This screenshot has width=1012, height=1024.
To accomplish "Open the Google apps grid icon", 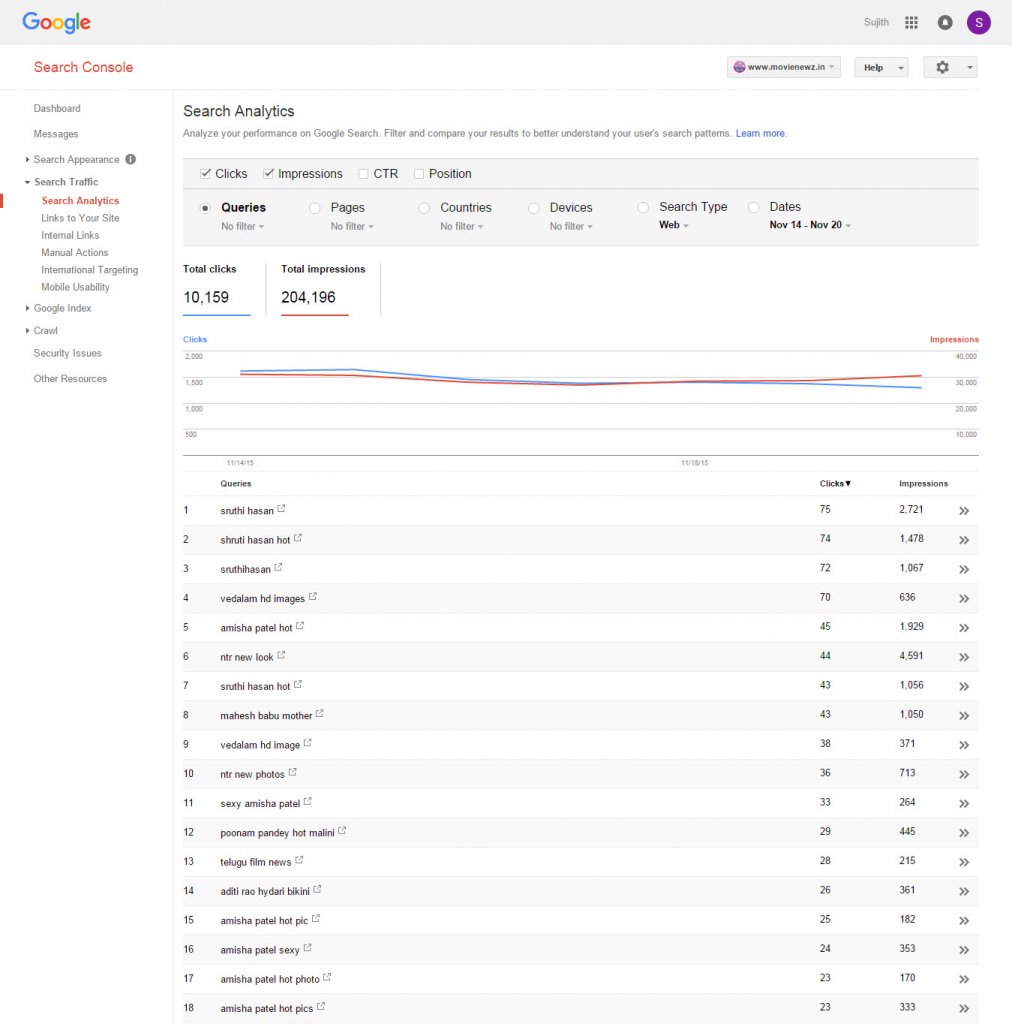I will coord(911,22).
